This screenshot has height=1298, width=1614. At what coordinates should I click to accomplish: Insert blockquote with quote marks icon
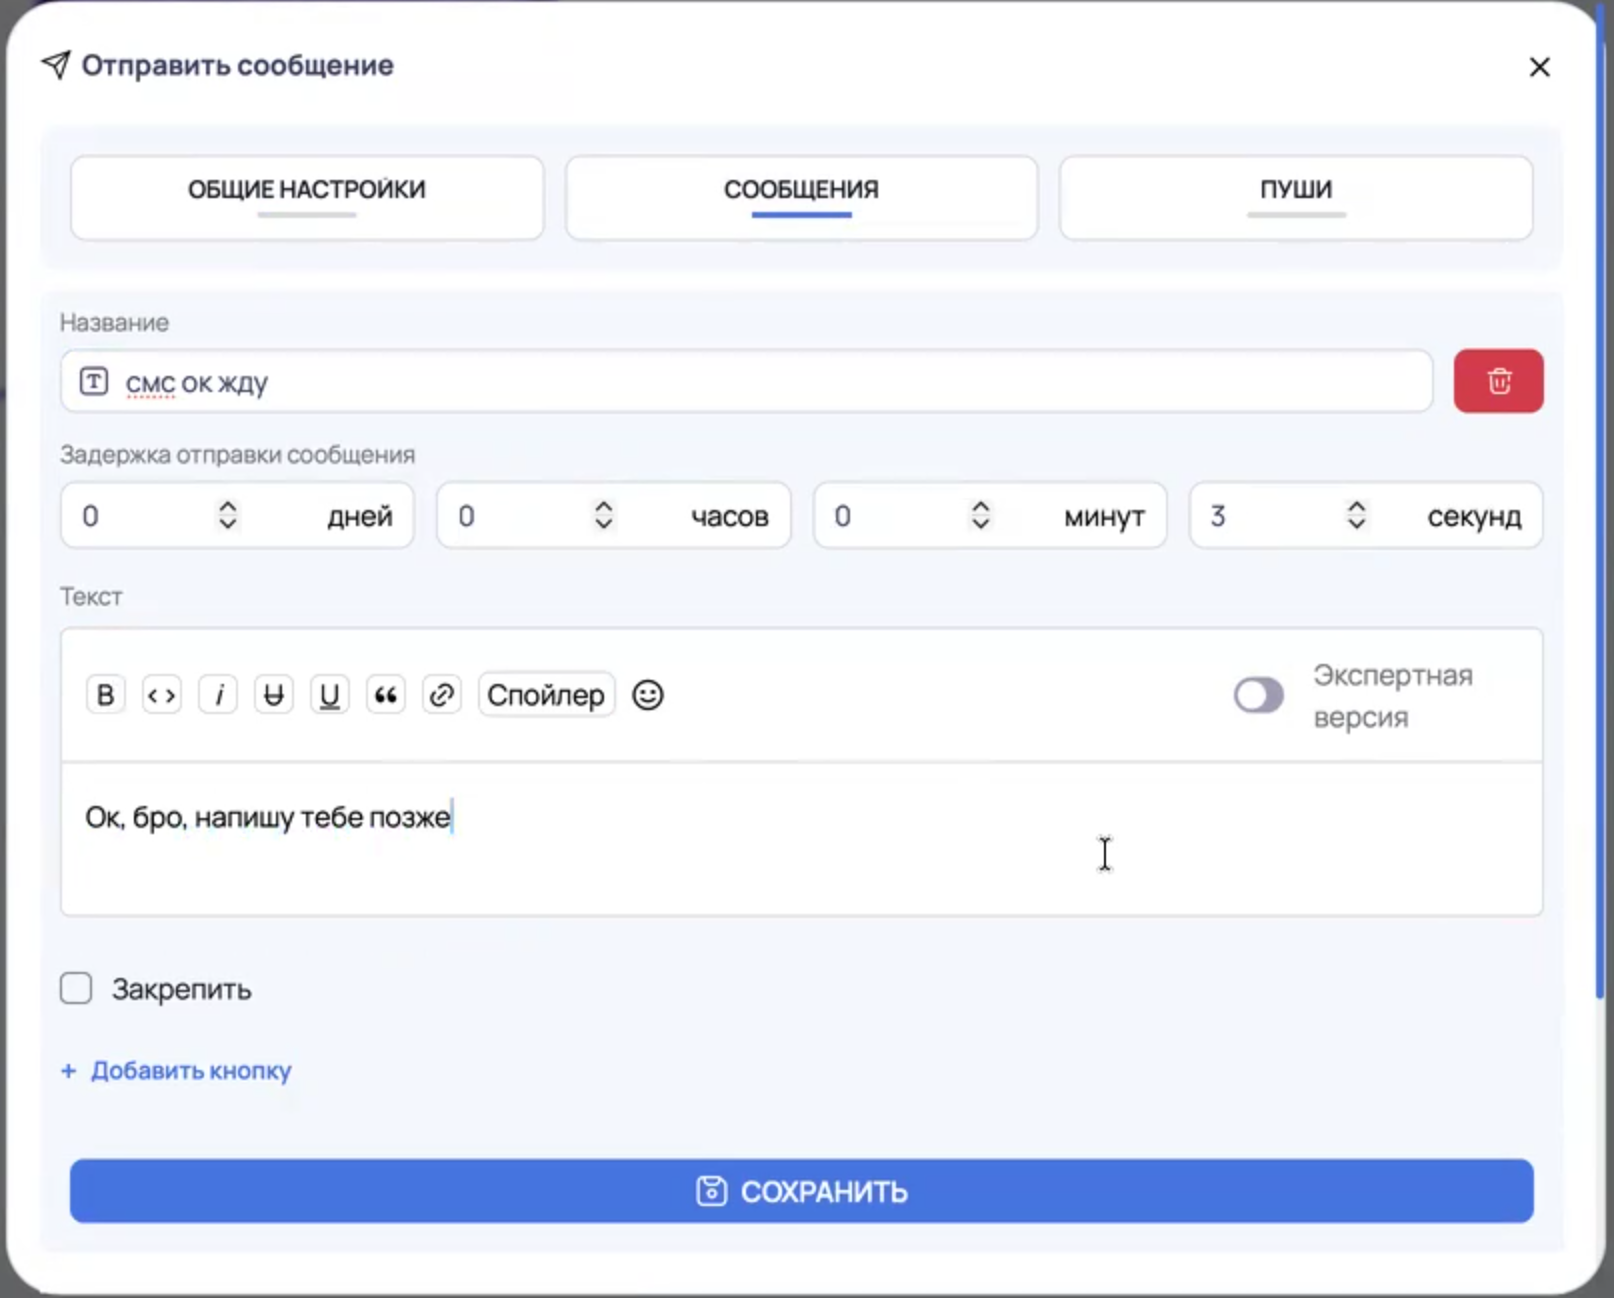coord(385,695)
